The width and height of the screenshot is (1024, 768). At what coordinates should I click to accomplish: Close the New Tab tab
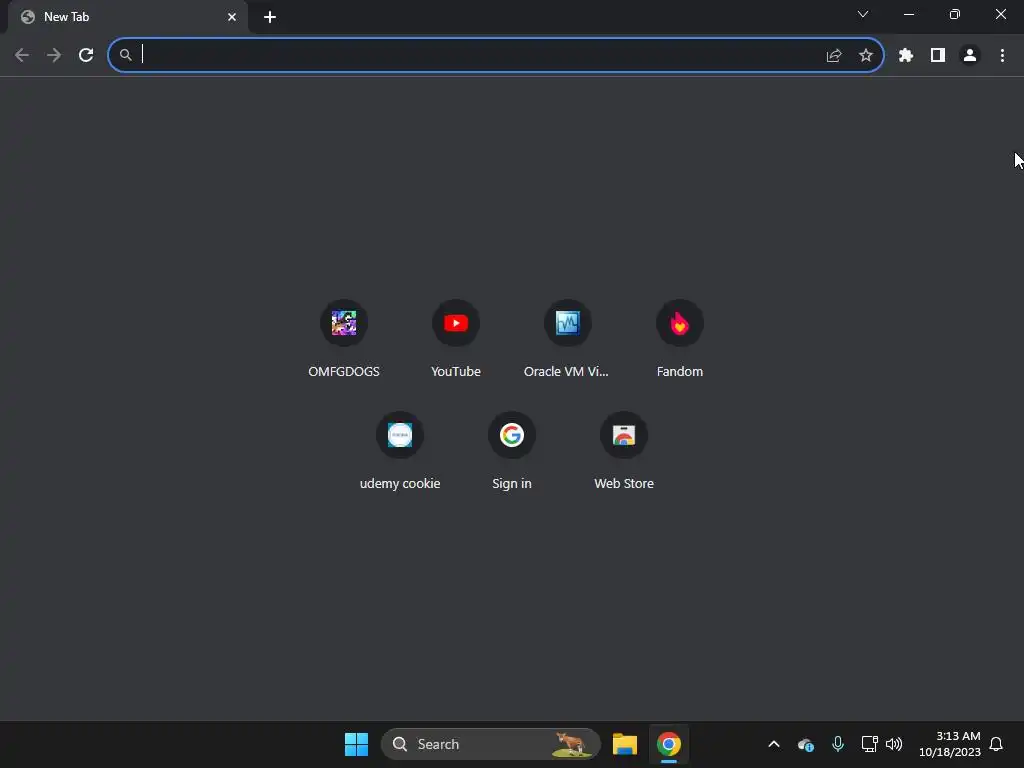point(232,17)
